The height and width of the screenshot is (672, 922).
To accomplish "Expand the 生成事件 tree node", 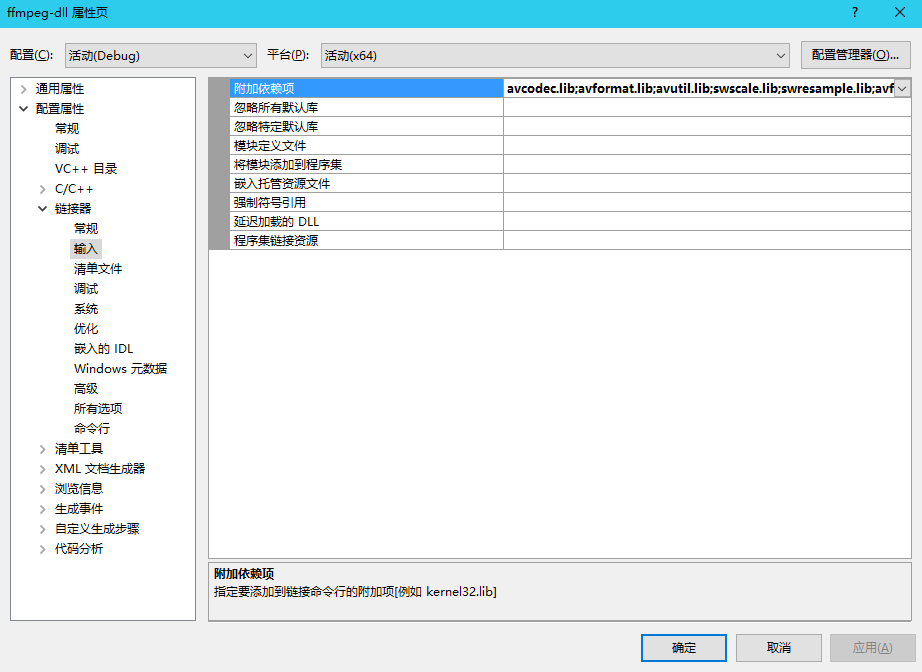I will pos(42,509).
